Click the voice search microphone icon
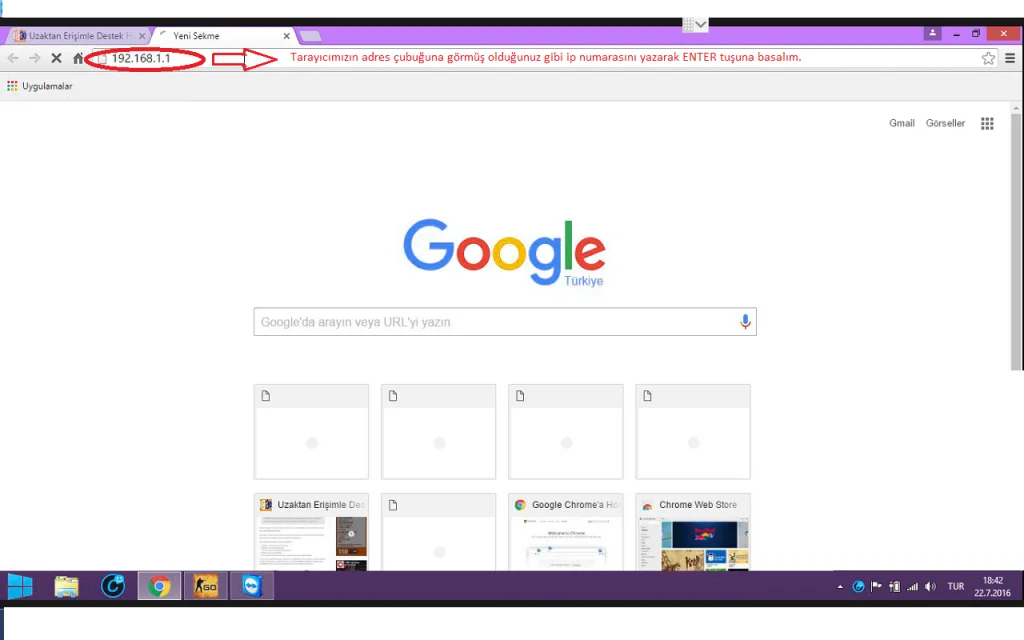 pos(744,322)
